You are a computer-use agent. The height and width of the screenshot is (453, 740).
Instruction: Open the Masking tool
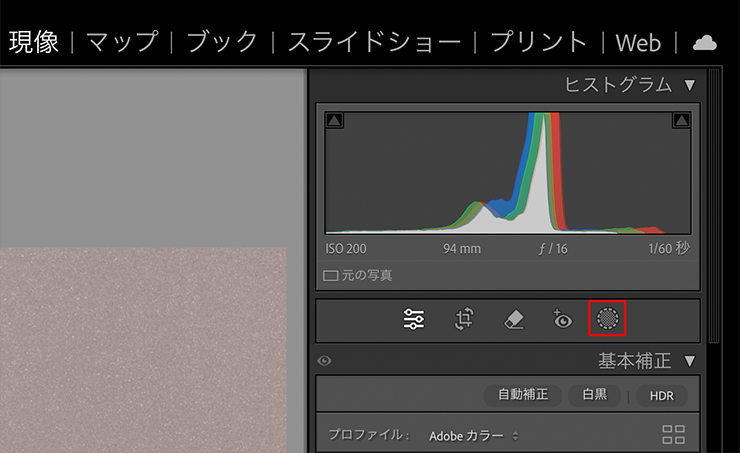click(608, 319)
